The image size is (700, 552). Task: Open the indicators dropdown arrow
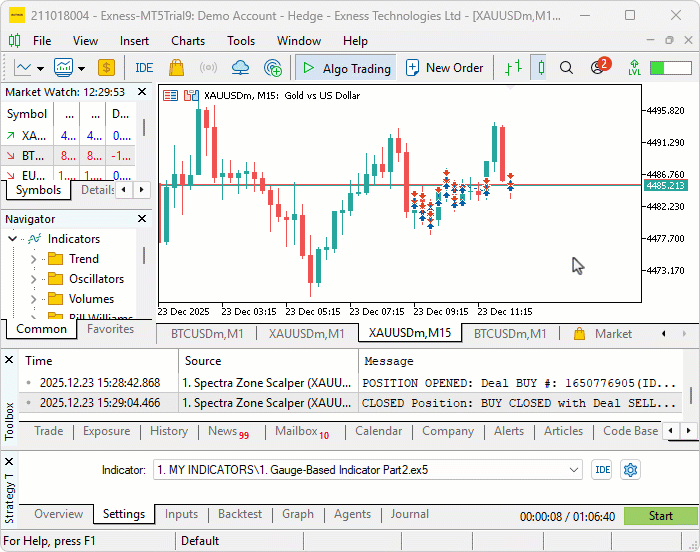click(x=81, y=69)
